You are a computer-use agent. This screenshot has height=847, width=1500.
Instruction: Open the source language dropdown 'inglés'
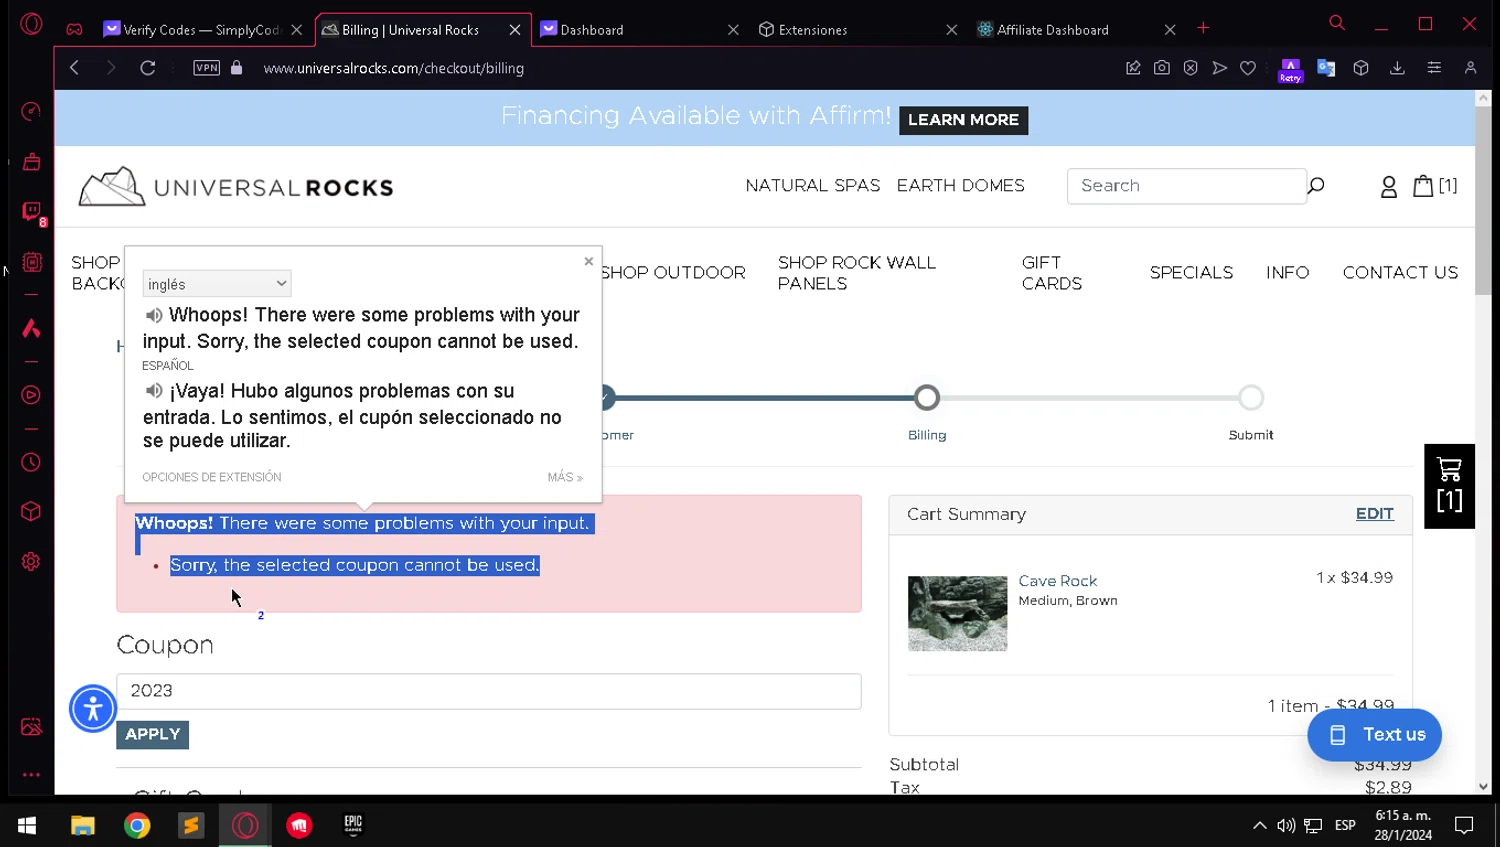point(217,284)
